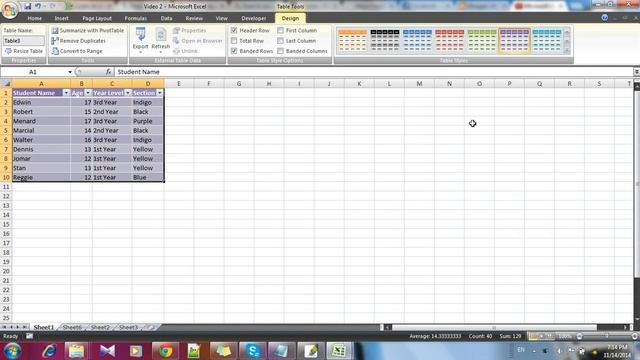The image size is (640, 360).
Task: Click the macro record icon in the status bar
Action: (29, 336)
